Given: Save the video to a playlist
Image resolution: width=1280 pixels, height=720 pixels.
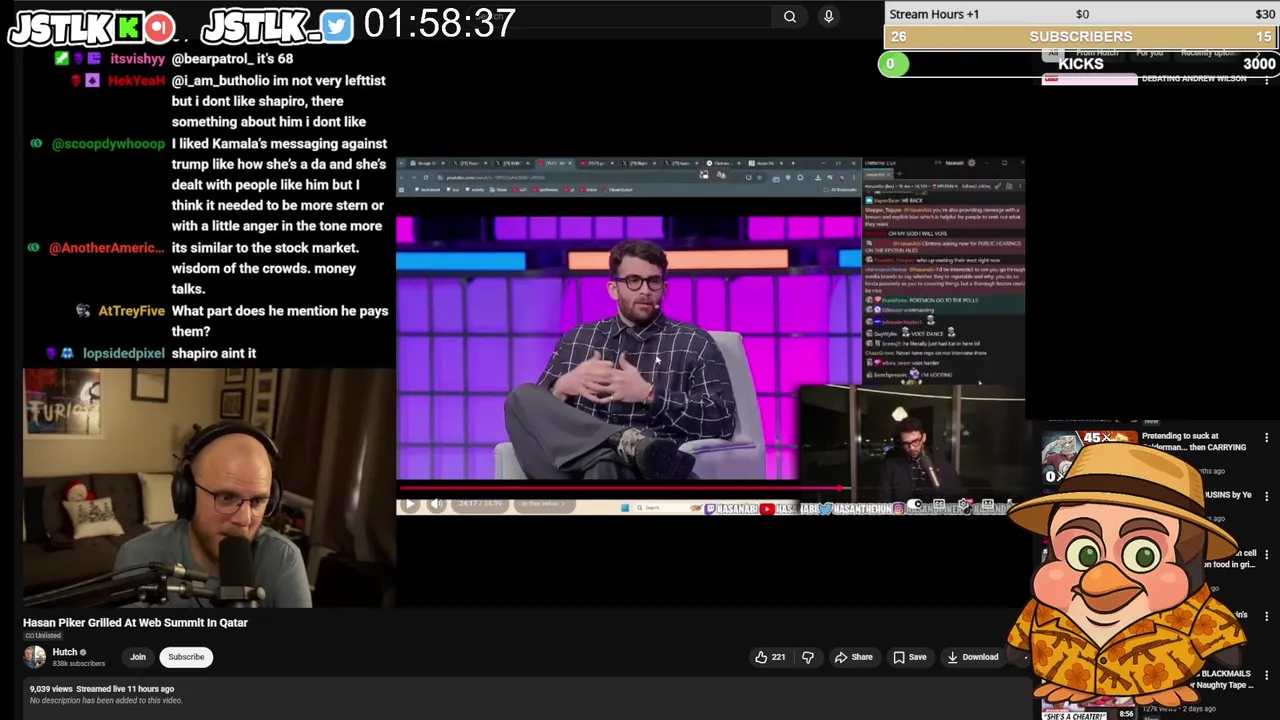Looking at the screenshot, I should (909, 657).
